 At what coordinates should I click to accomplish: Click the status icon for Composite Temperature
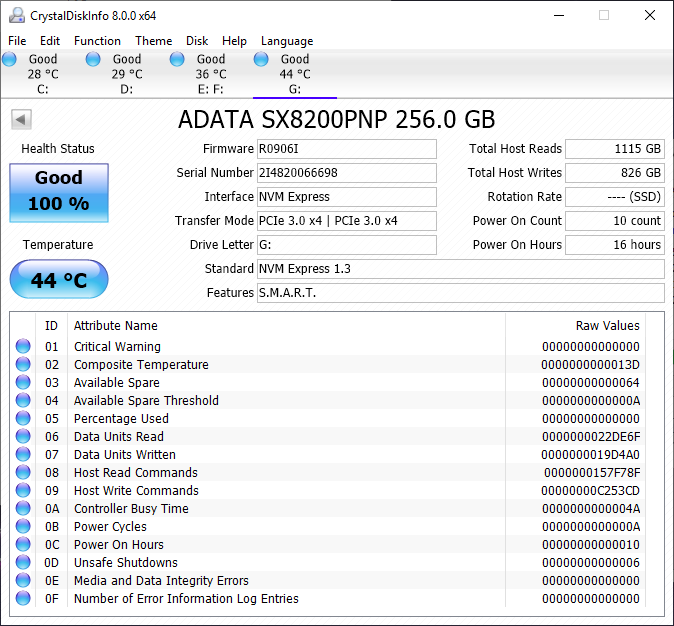point(23,364)
